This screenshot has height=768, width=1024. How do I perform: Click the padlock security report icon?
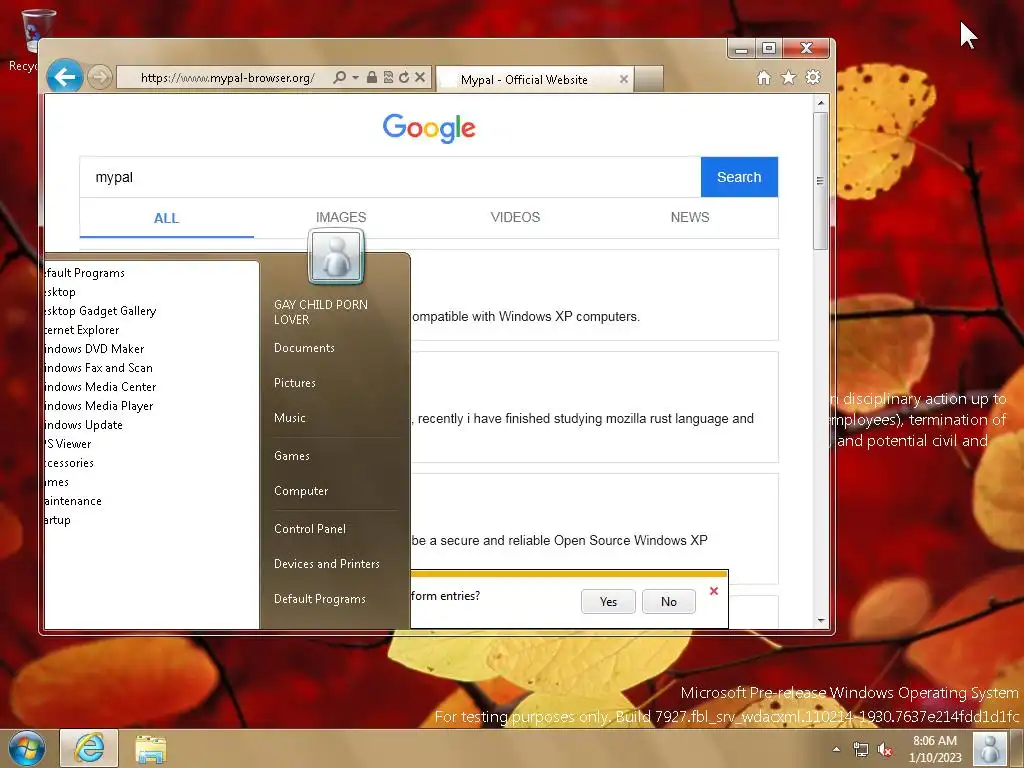click(372, 77)
